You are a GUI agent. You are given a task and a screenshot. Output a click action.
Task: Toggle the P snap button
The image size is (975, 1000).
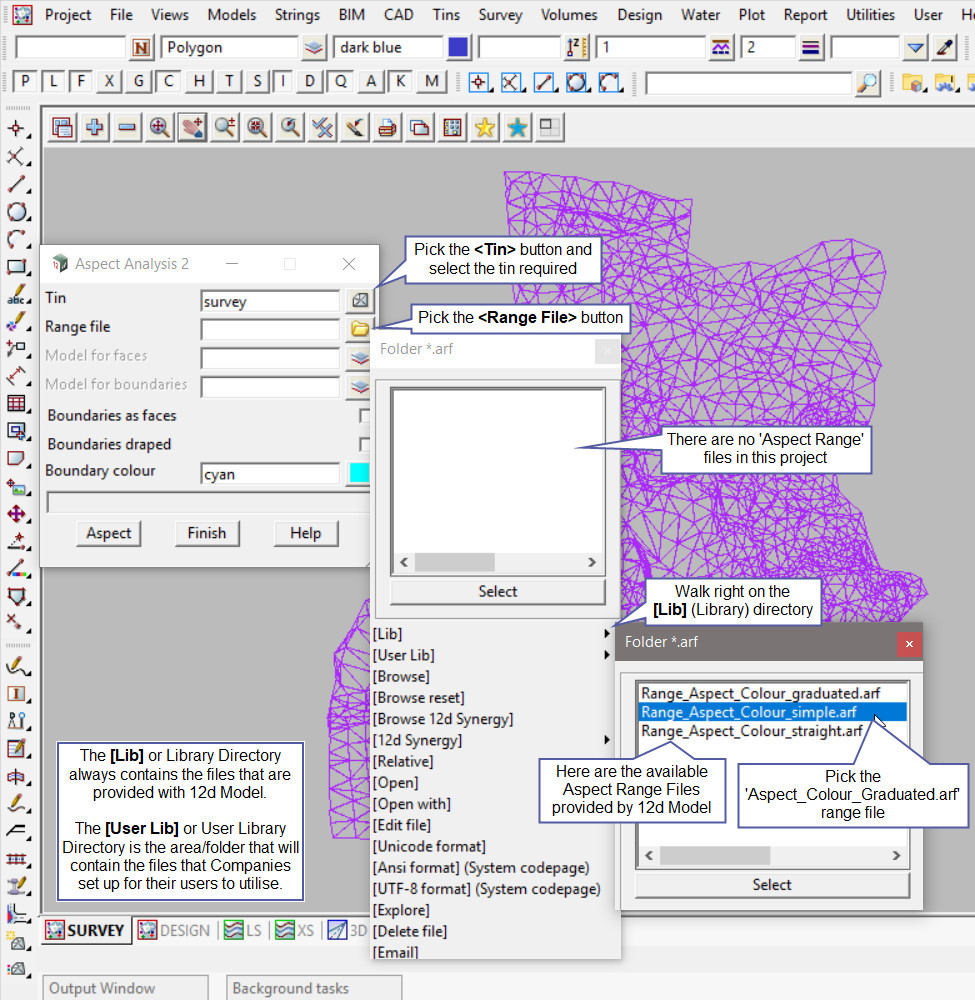click(24, 82)
